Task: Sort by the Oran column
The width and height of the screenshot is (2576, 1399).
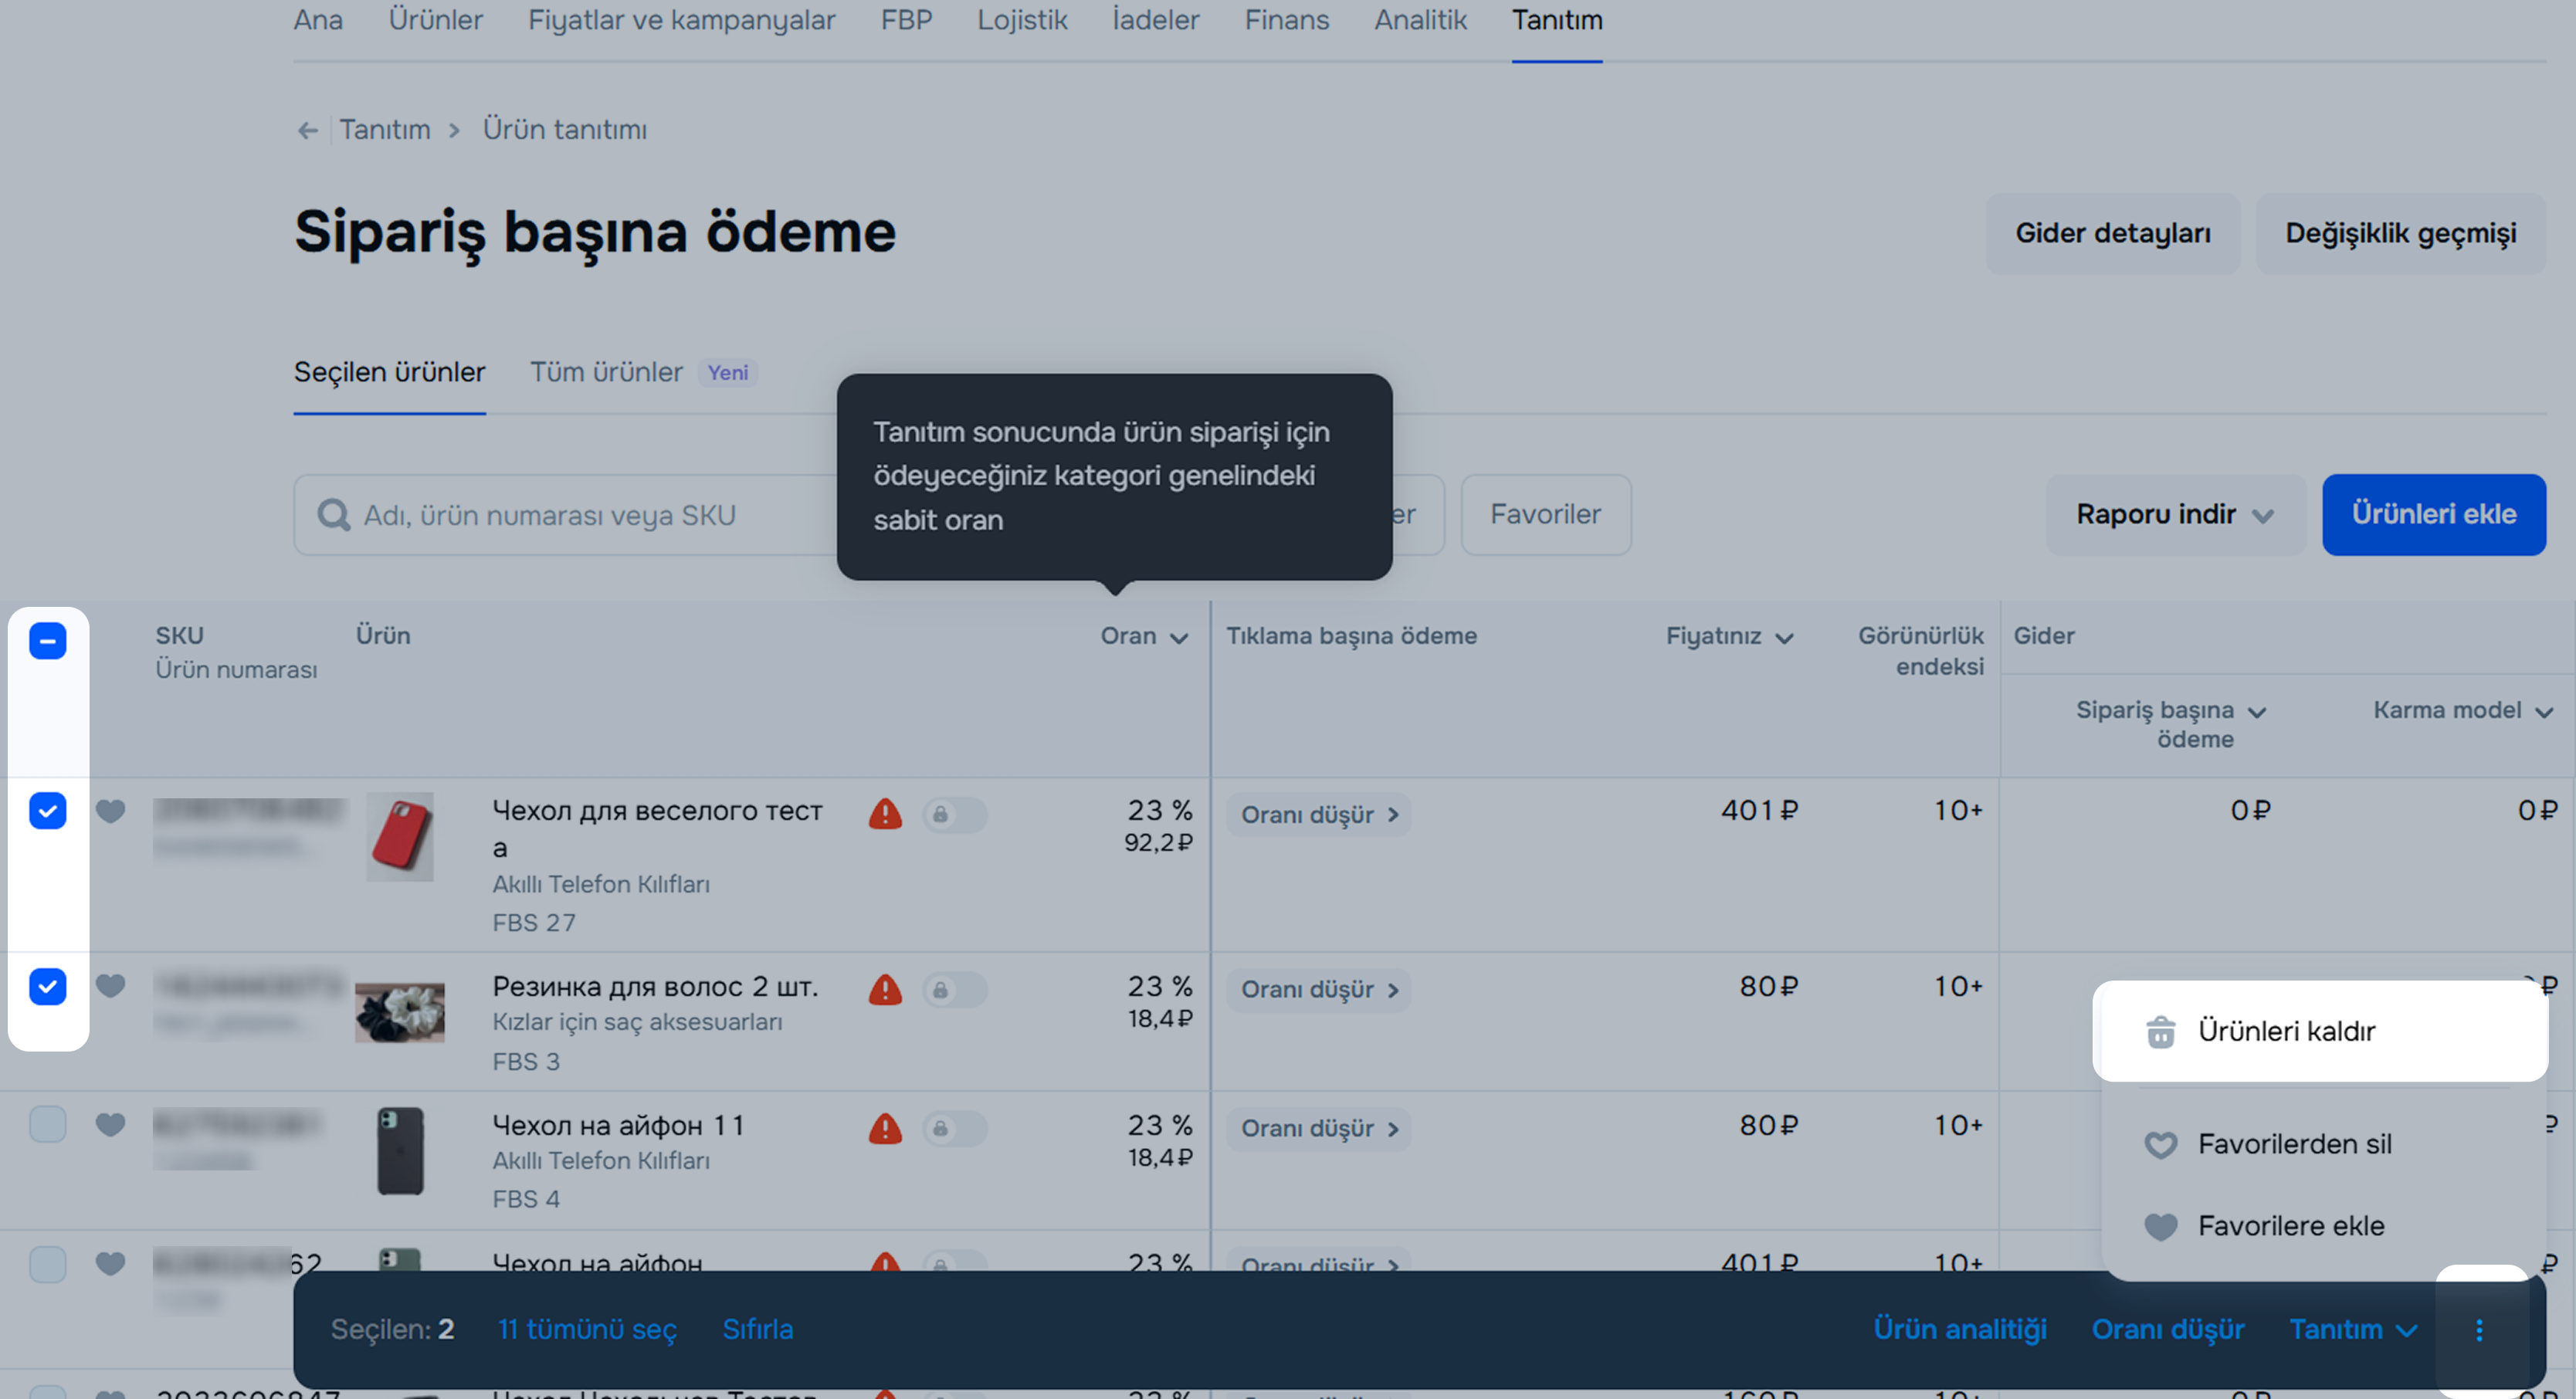Action: click(x=1143, y=636)
